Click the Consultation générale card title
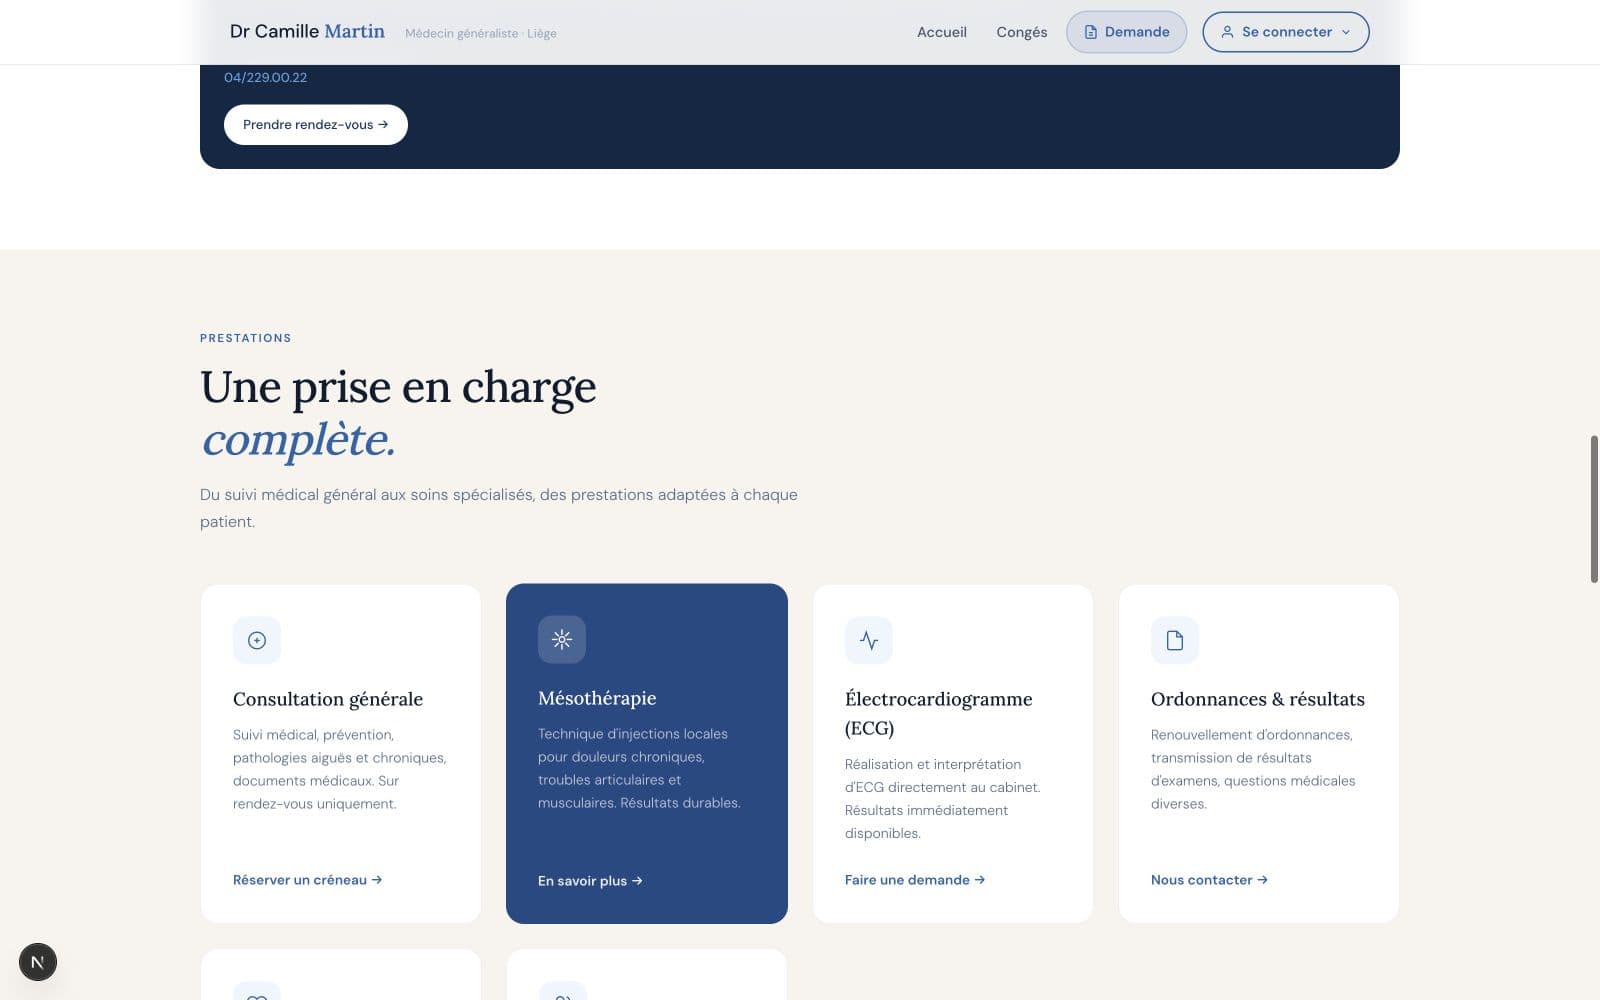The width and height of the screenshot is (1600, 1000). 328,699
